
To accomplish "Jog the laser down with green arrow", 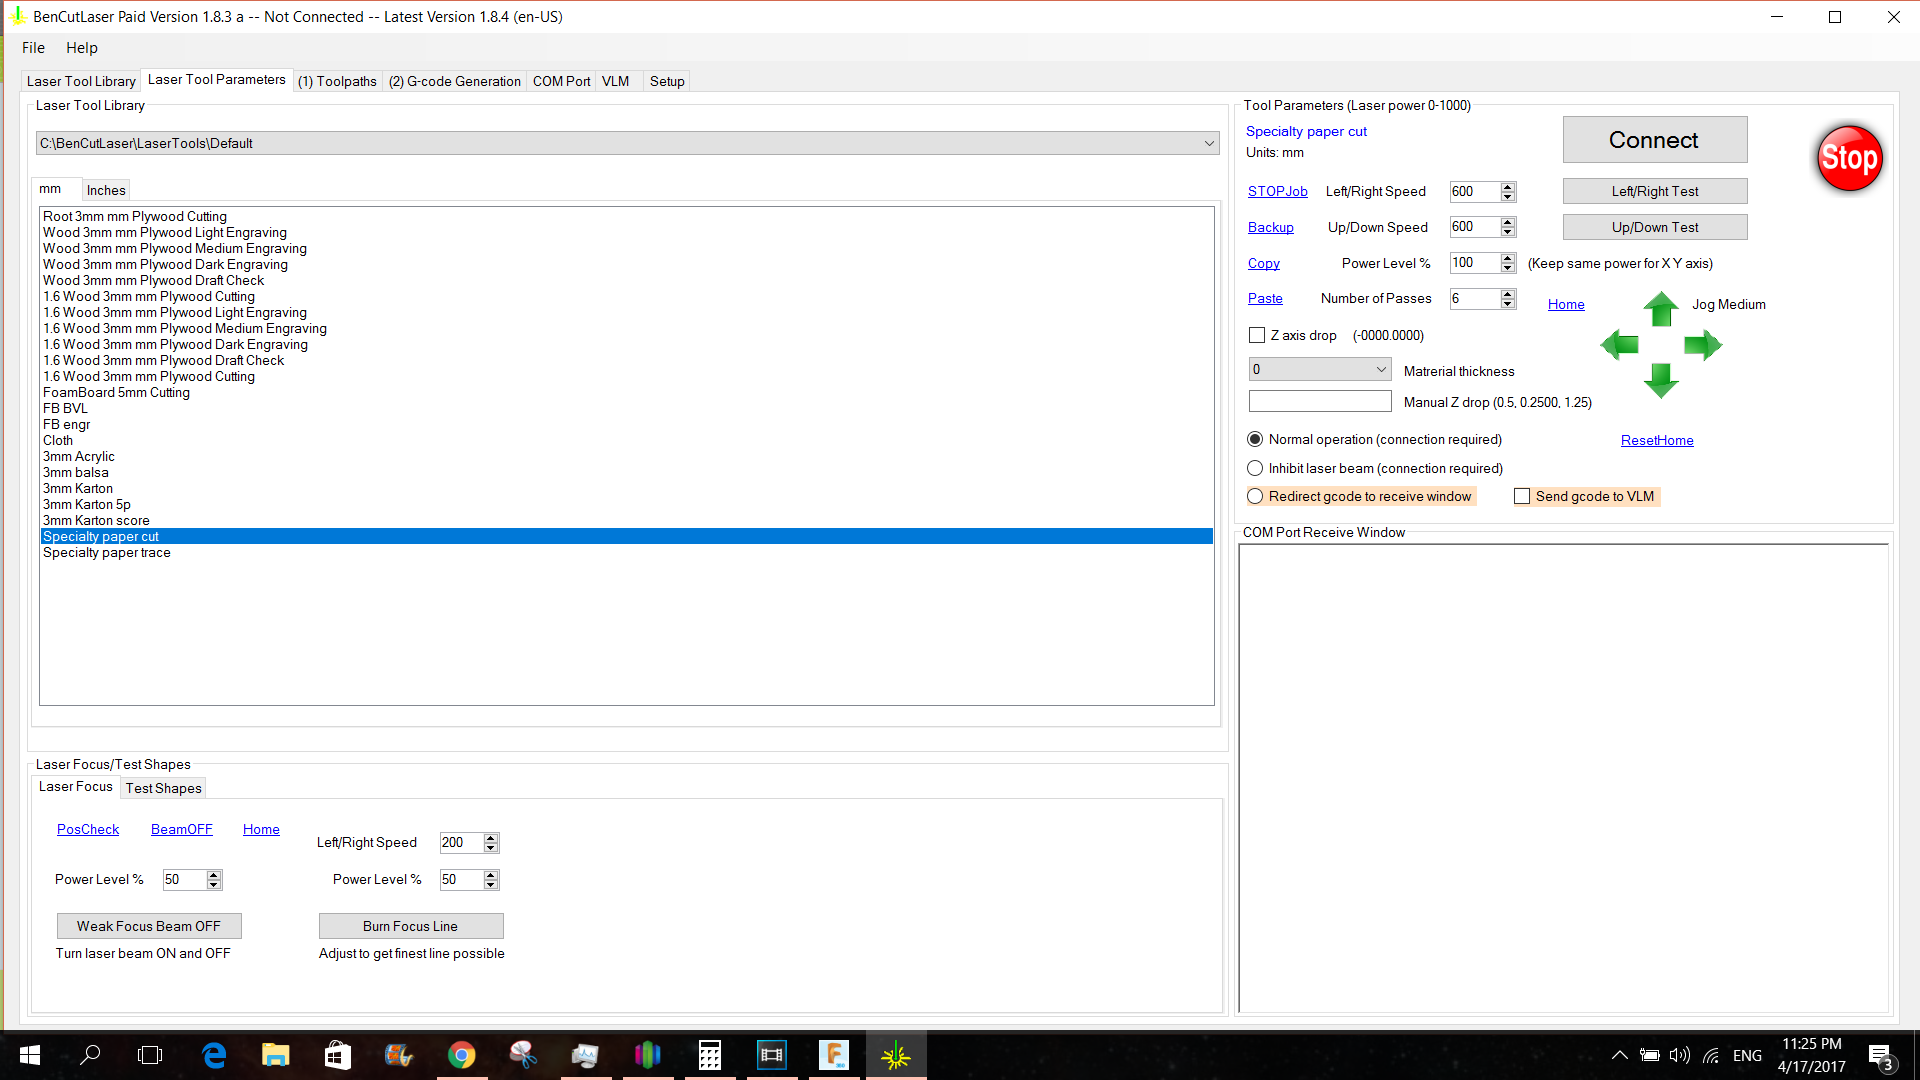I will (1661, 381).
